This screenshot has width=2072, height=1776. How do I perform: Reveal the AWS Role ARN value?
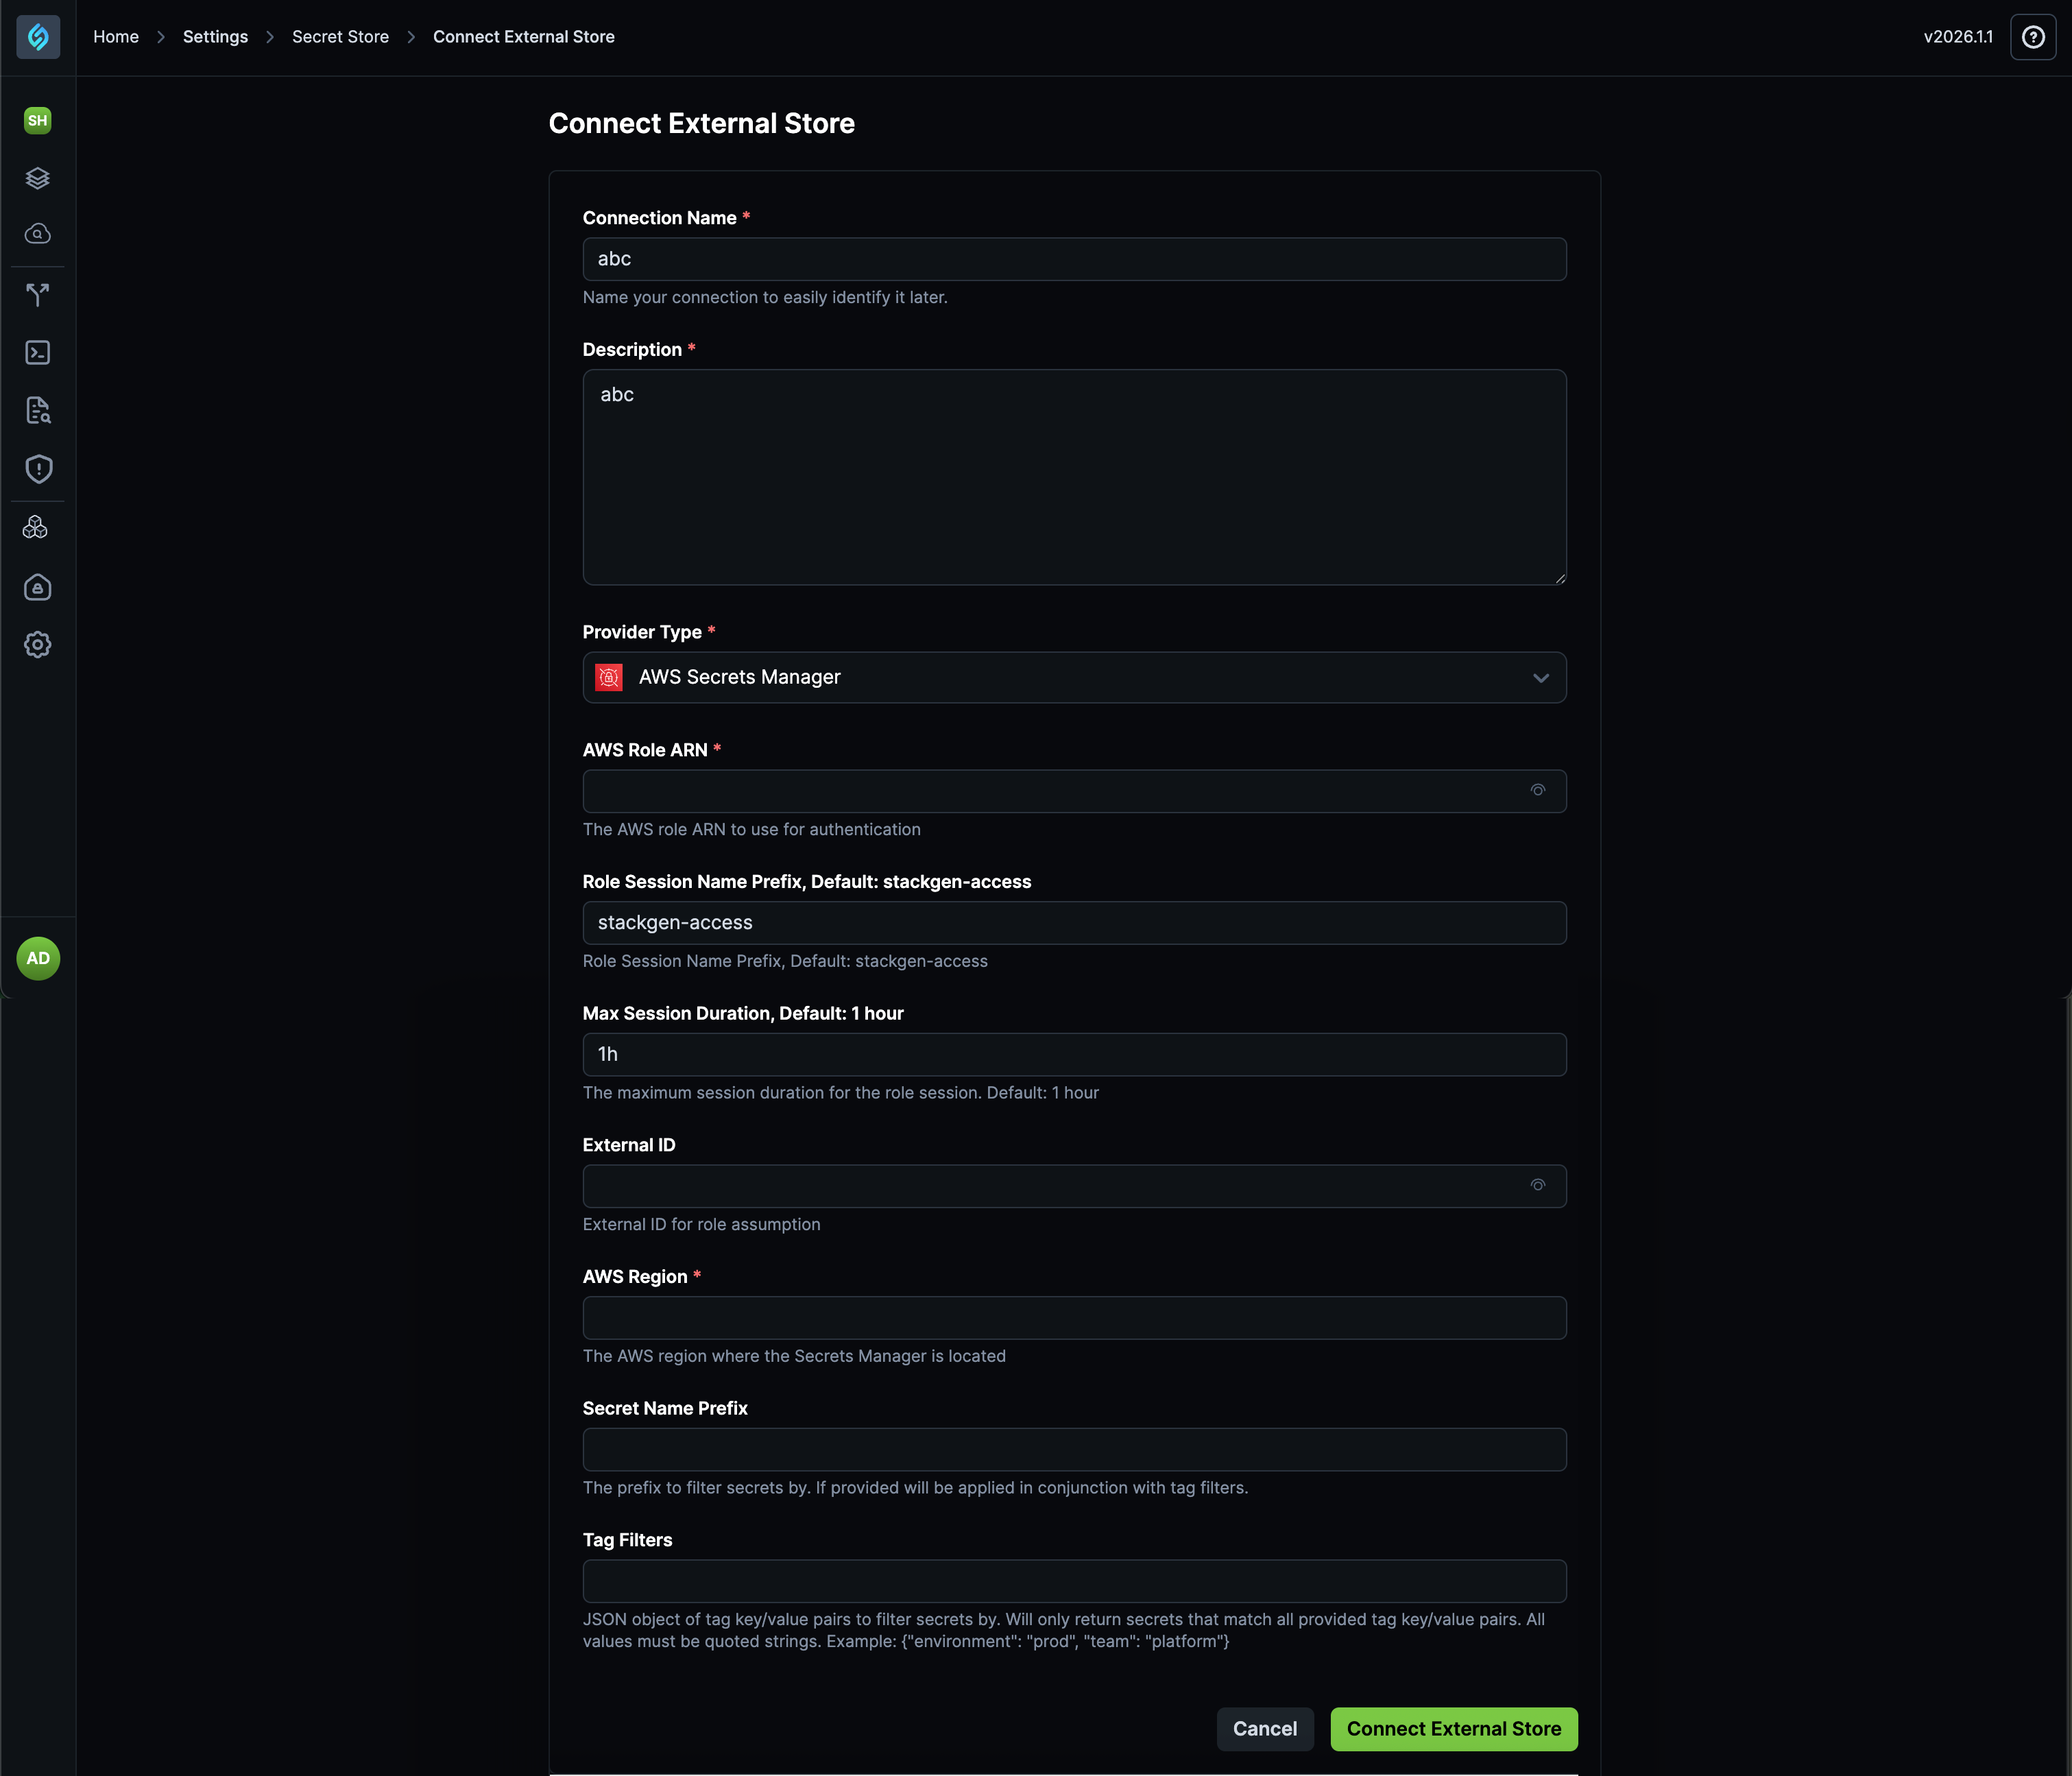(x=1538, y=790)
